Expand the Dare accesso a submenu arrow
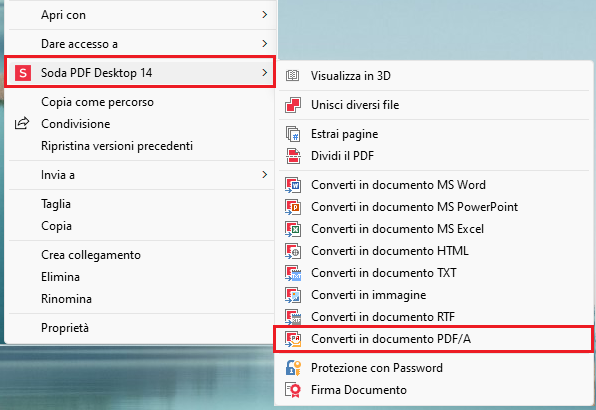This screenshot has width=596, height=410. 265,43
